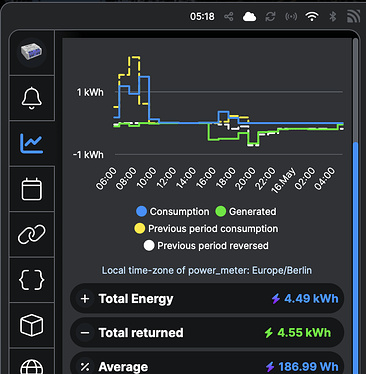Click the Wi-Fi status icon

tap(312, 16)
